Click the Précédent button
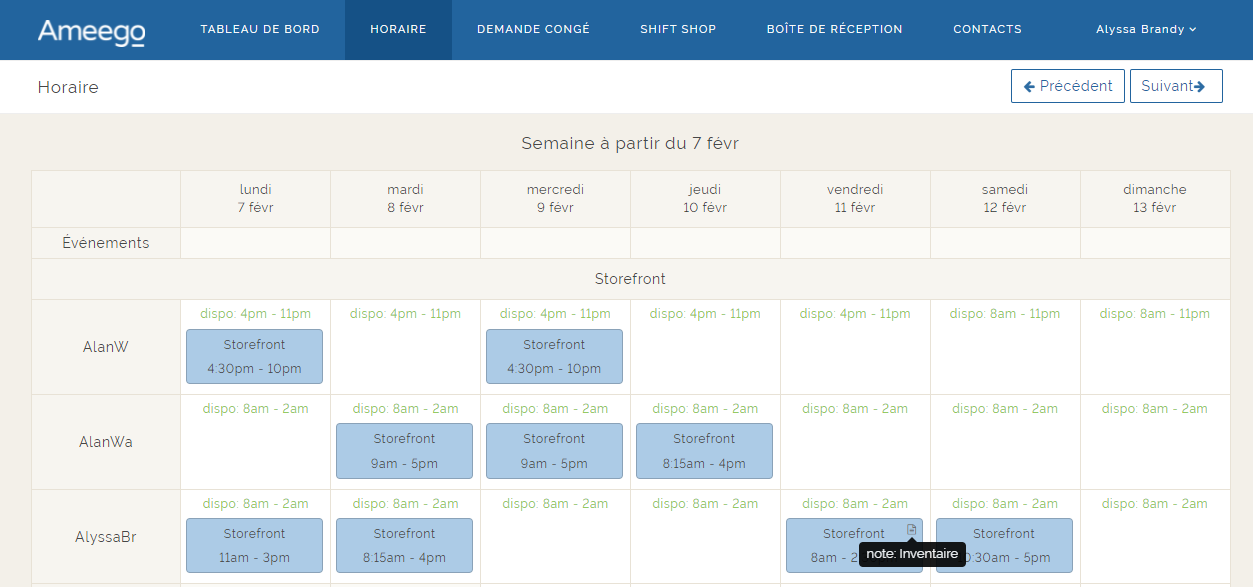 click(1067, 86)
